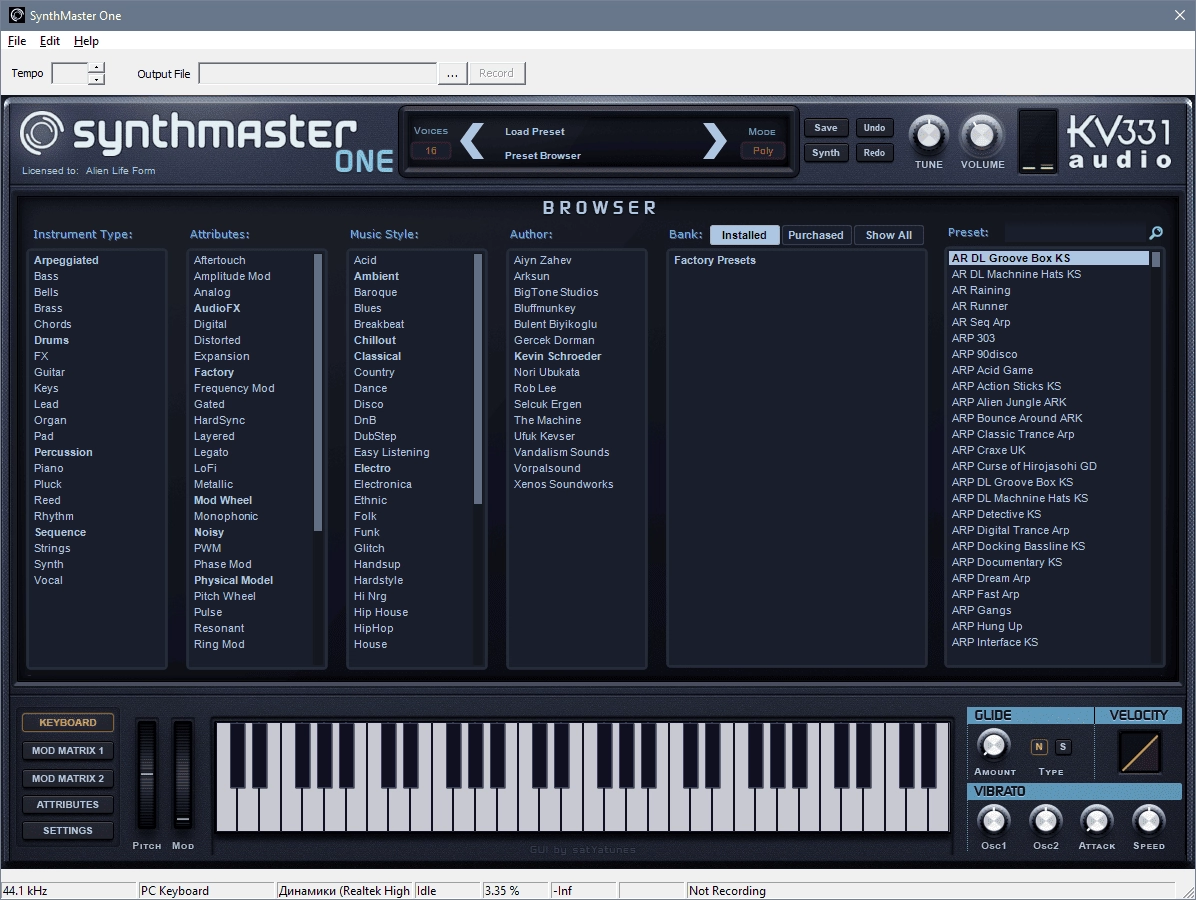Switch to the KEYBOARD tab
1196x900 pixels.
tap(68, 722)
